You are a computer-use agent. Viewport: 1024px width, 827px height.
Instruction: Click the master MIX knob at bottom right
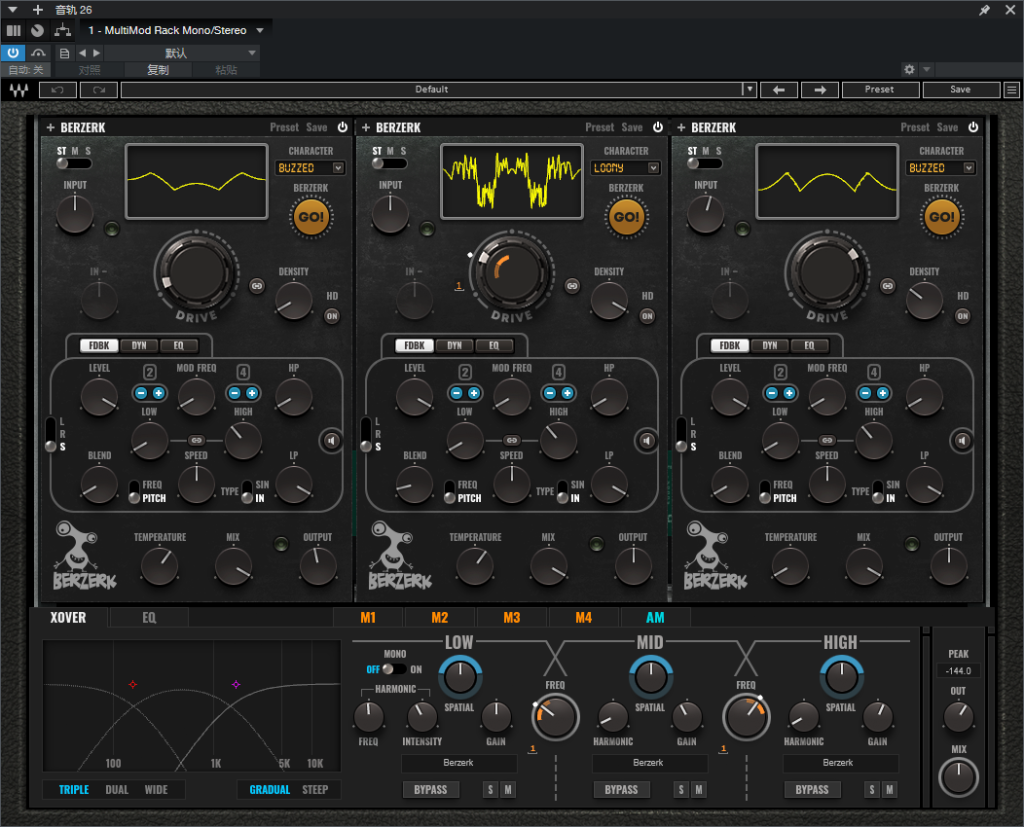[959, 777]
